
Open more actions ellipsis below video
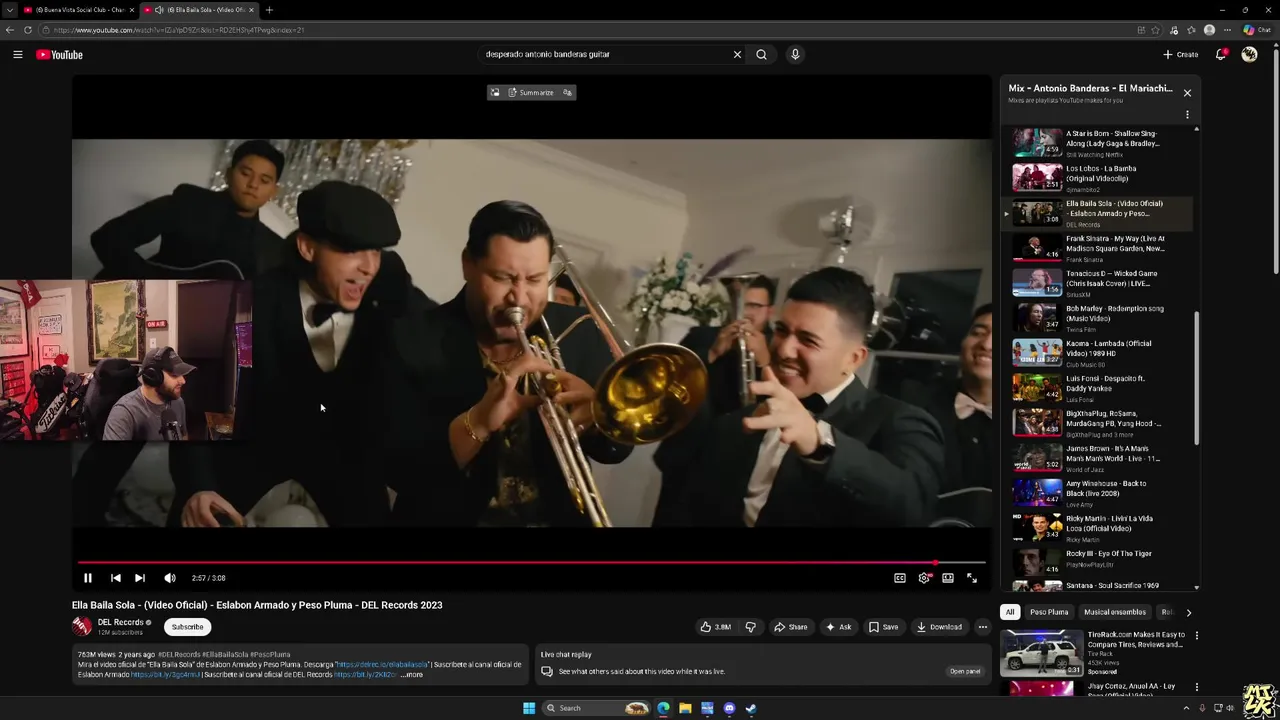(x=982, y=627)
